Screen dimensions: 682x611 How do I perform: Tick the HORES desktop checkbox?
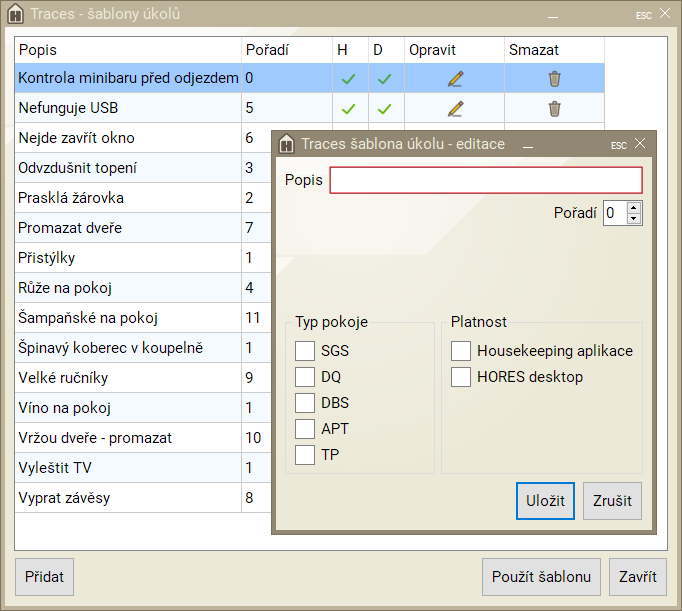[x=461, y=377]
